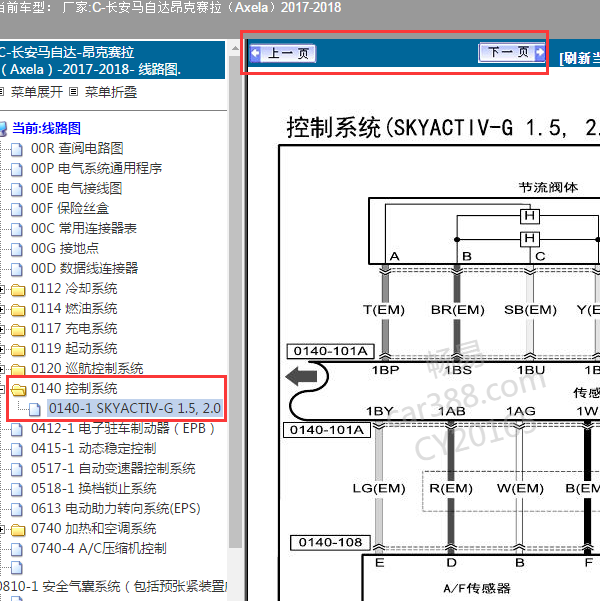This screenshot has height=601, width=600.
Task: Expand the 0112 冷却系统 folder
Action: (x=2, y=289)
